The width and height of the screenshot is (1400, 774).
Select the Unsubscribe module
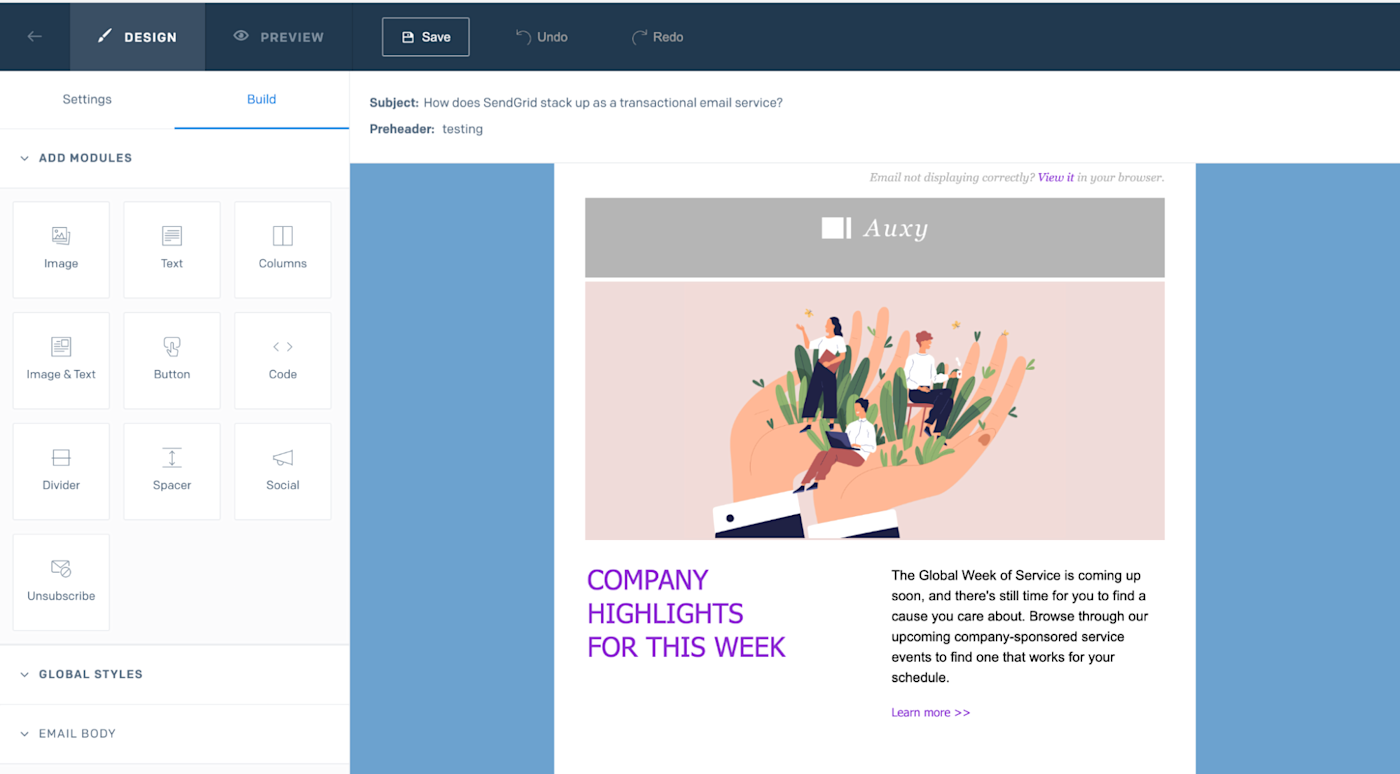tap(61, 582)
